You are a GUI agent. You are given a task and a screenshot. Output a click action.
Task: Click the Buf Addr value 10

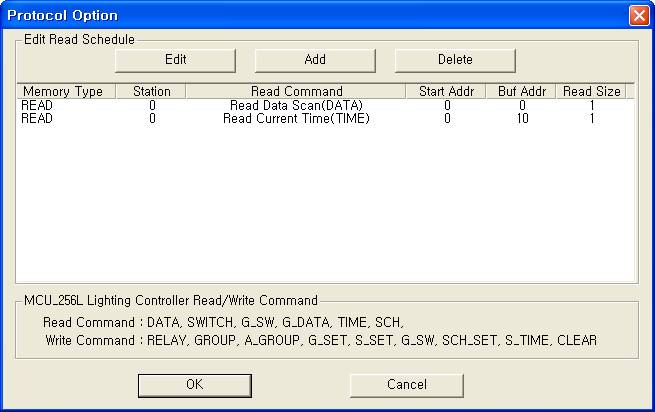520,118
